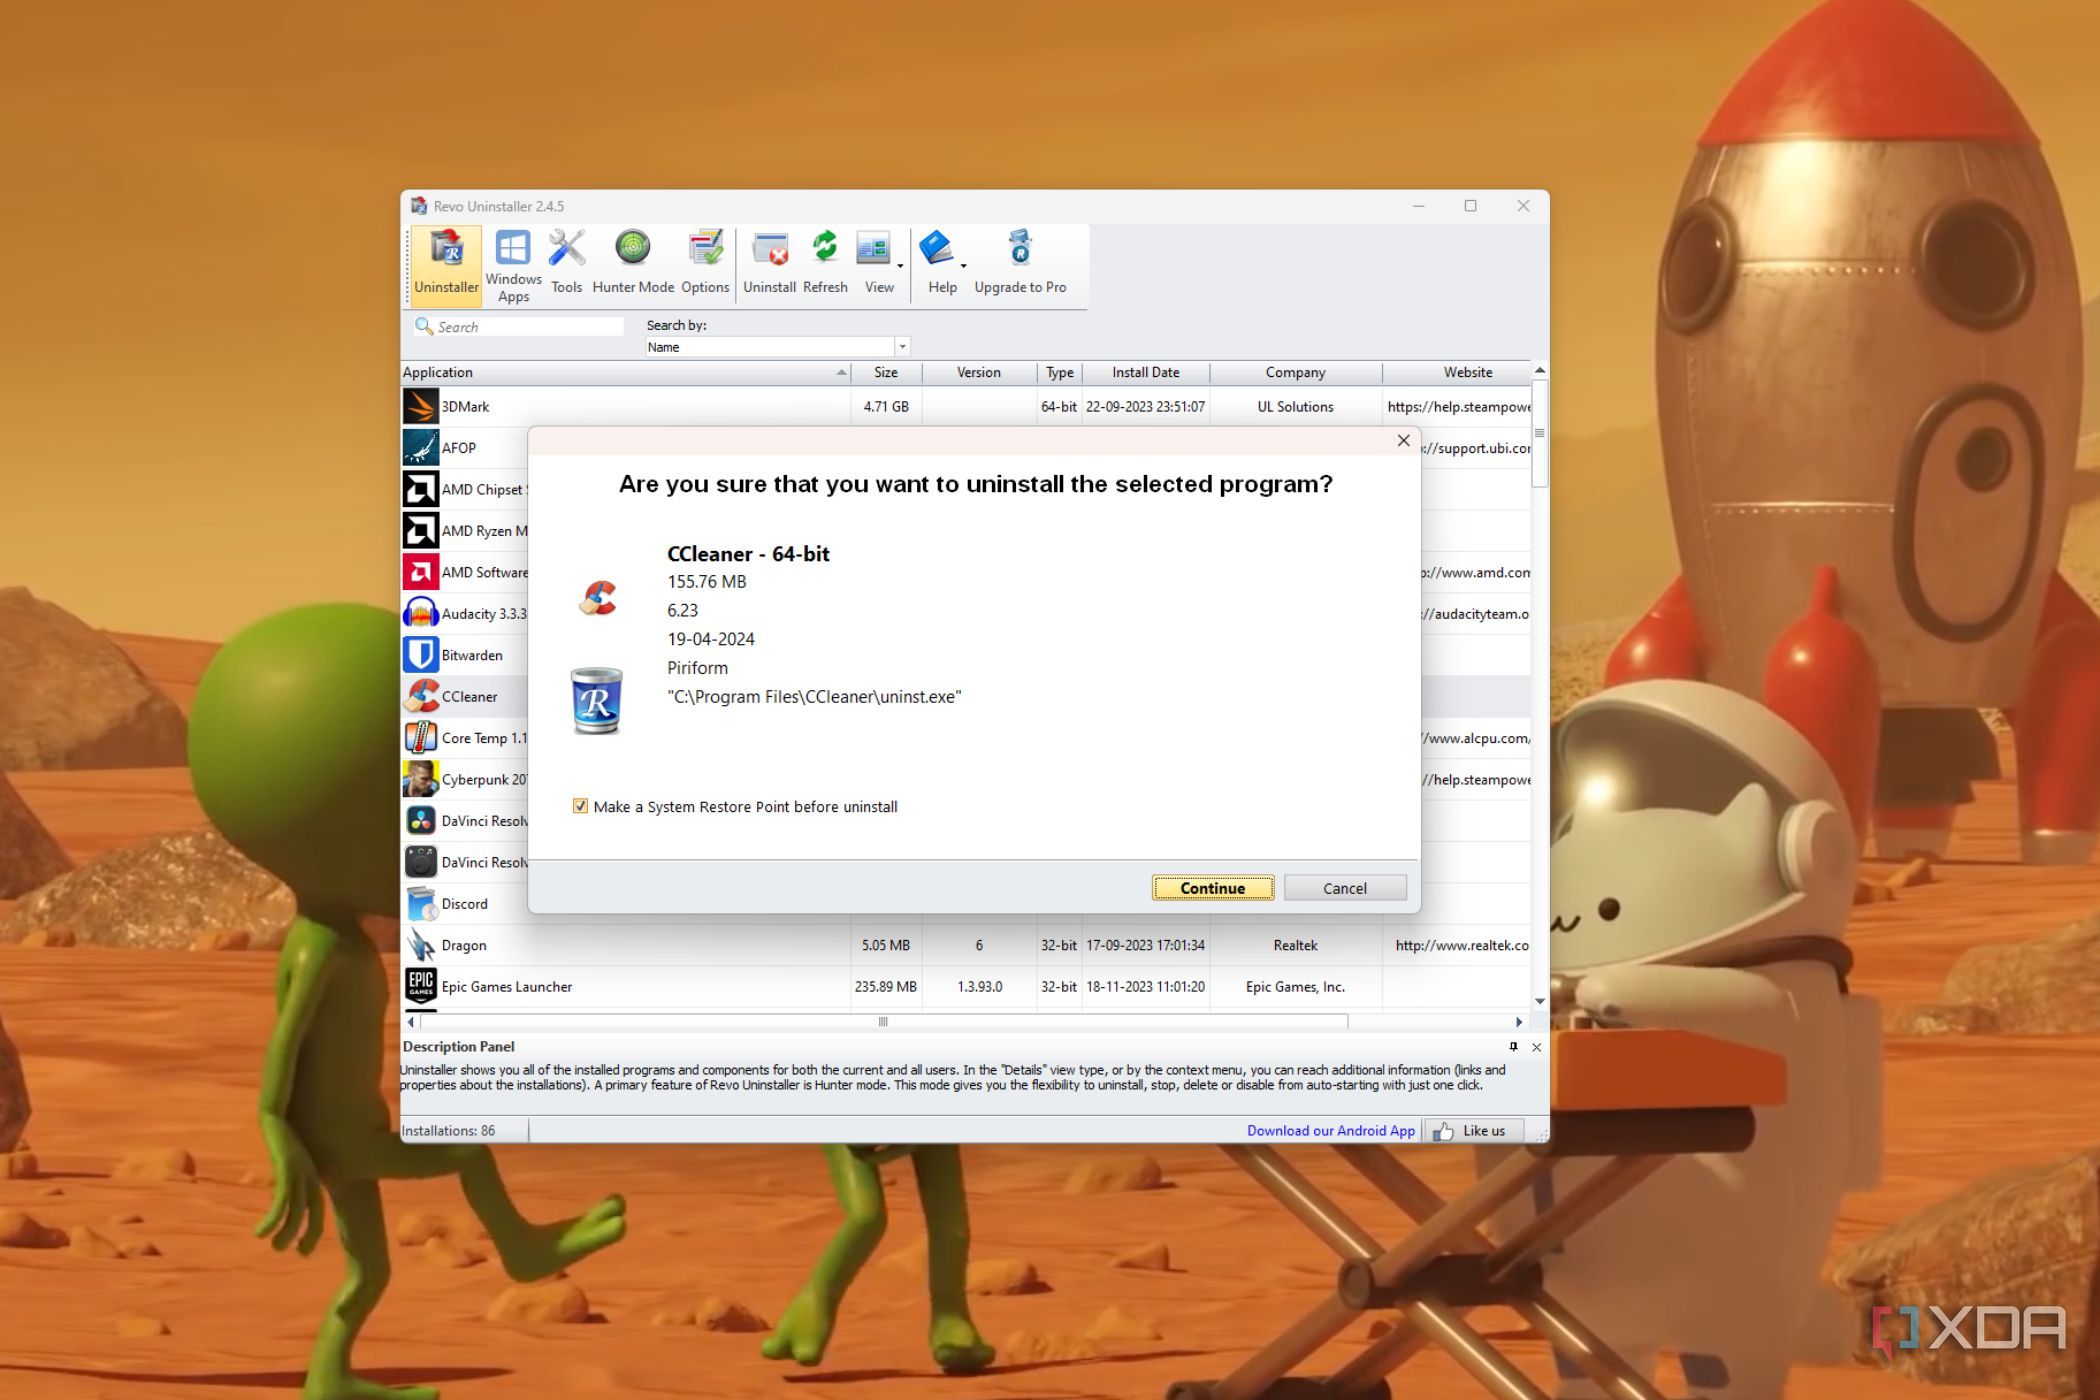Select the Audacity row icon
The image size is (2100, 1400).
[421, 613]
